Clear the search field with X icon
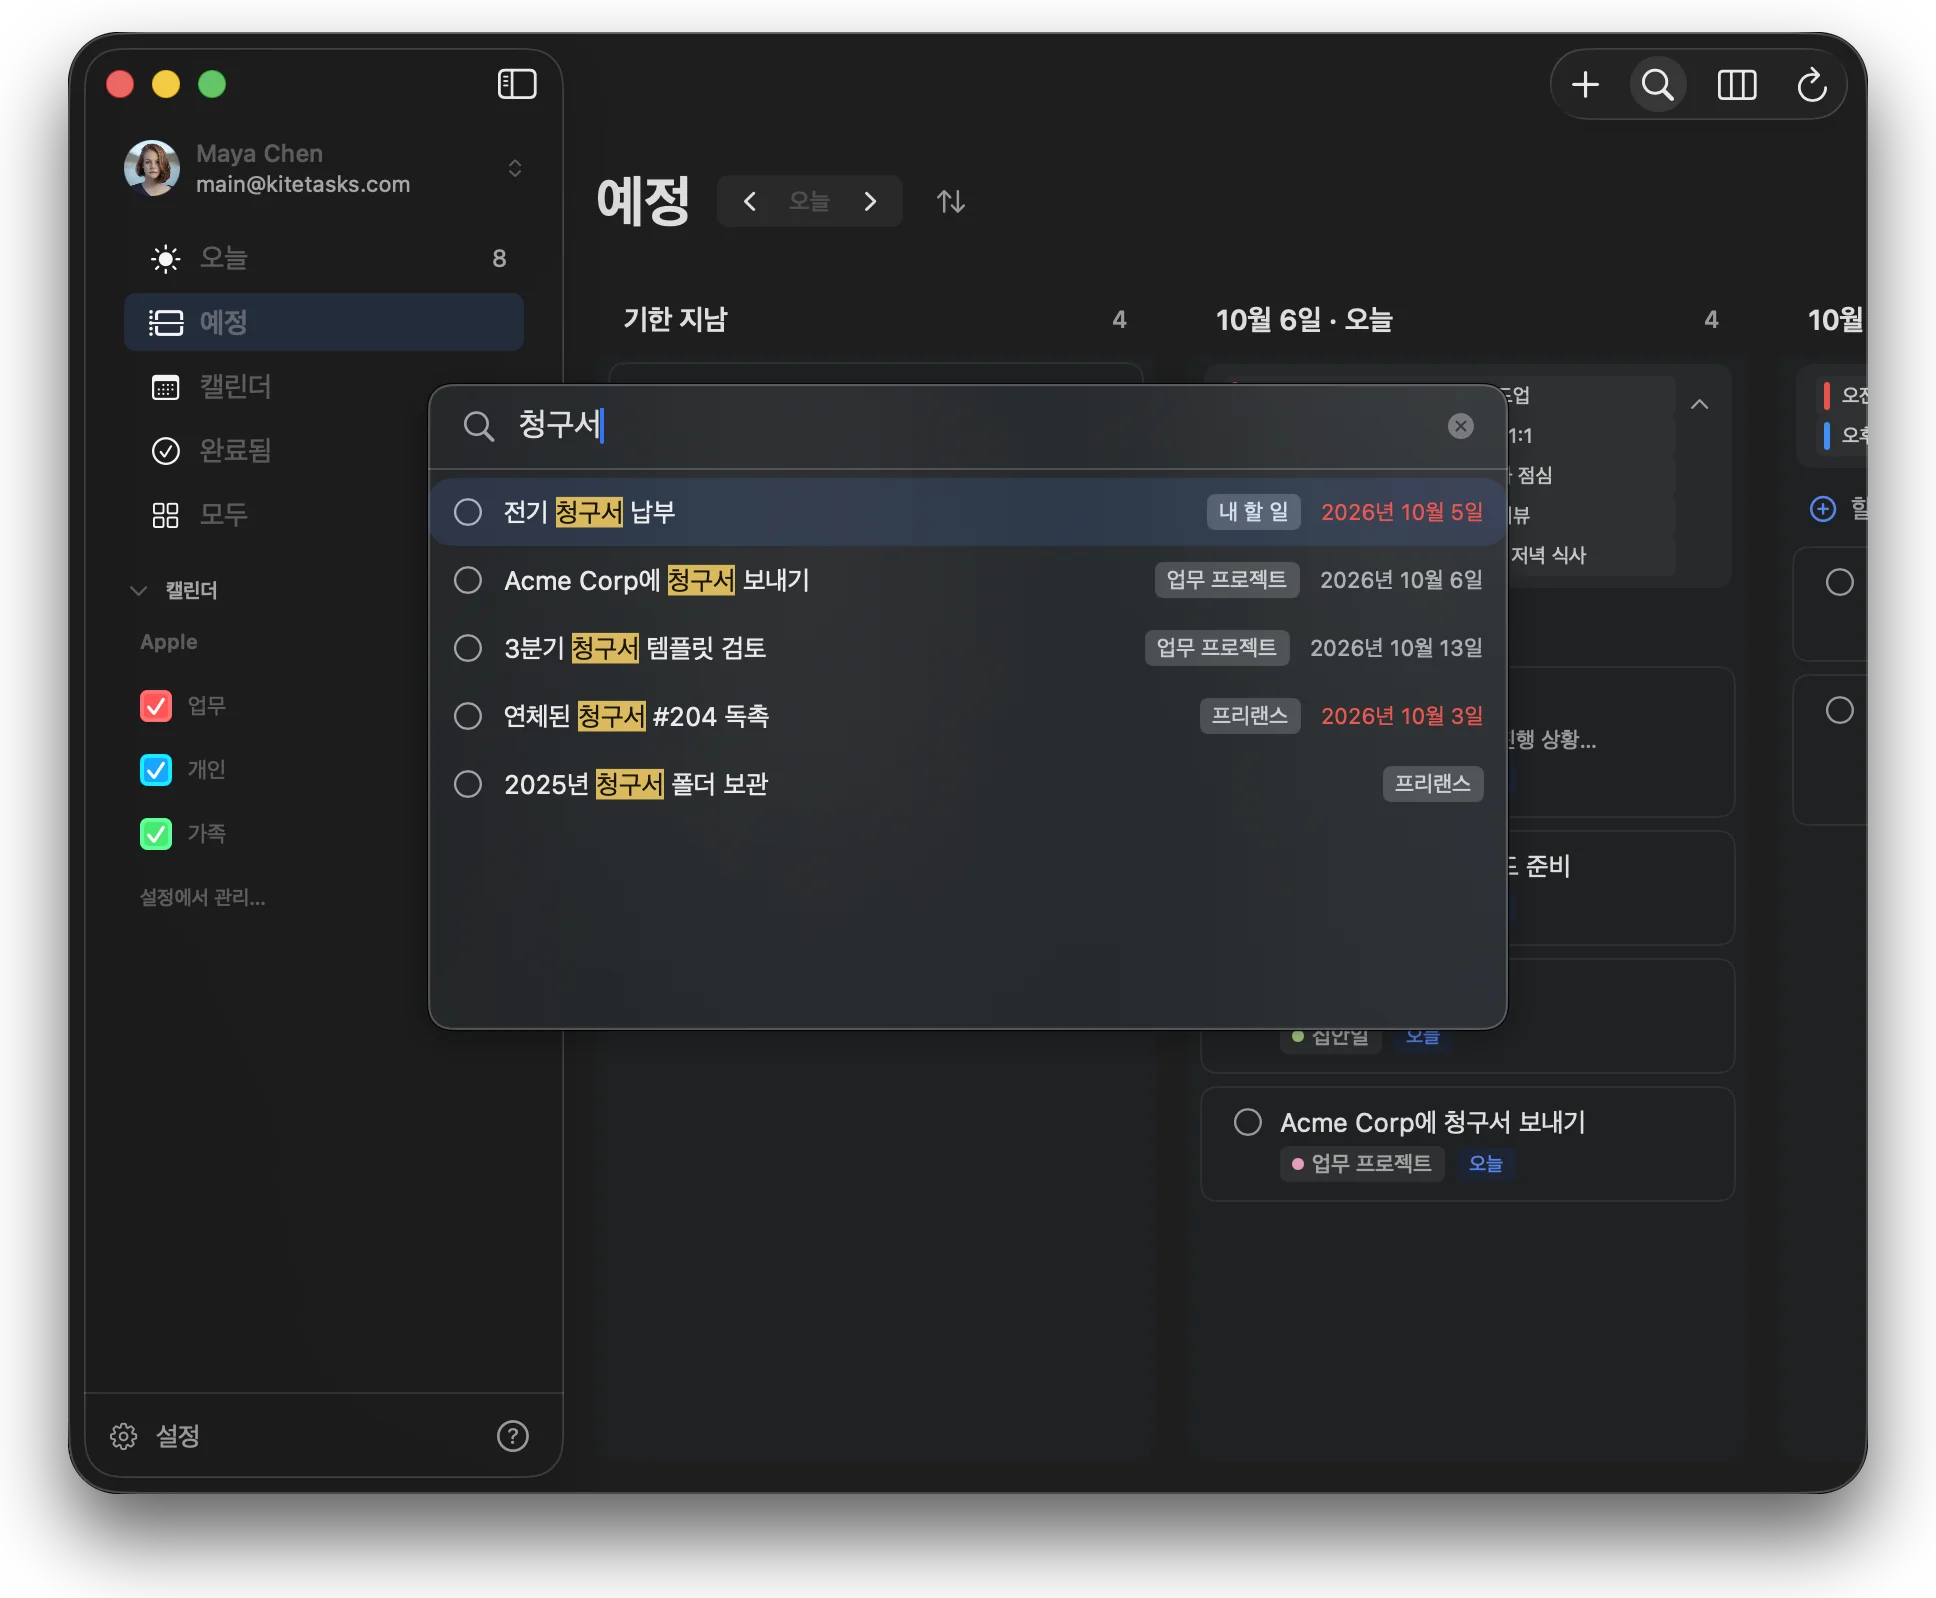This screenshot has height=1598, width=1936. point(1461,426)
